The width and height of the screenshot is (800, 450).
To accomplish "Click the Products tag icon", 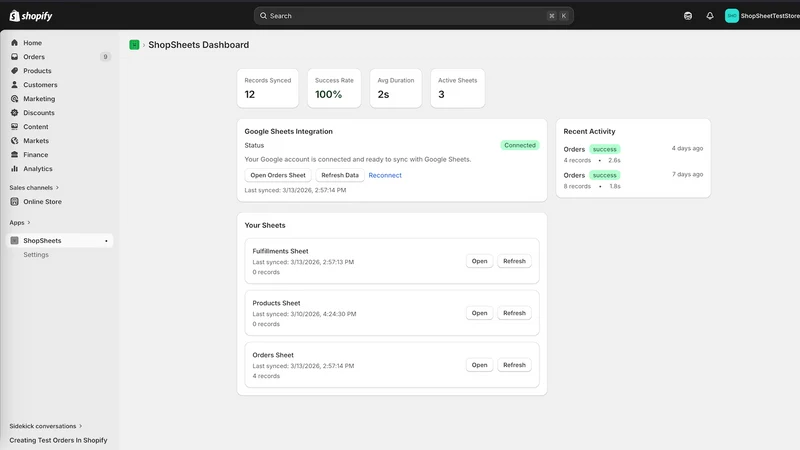I will click(x=14, y=70).
